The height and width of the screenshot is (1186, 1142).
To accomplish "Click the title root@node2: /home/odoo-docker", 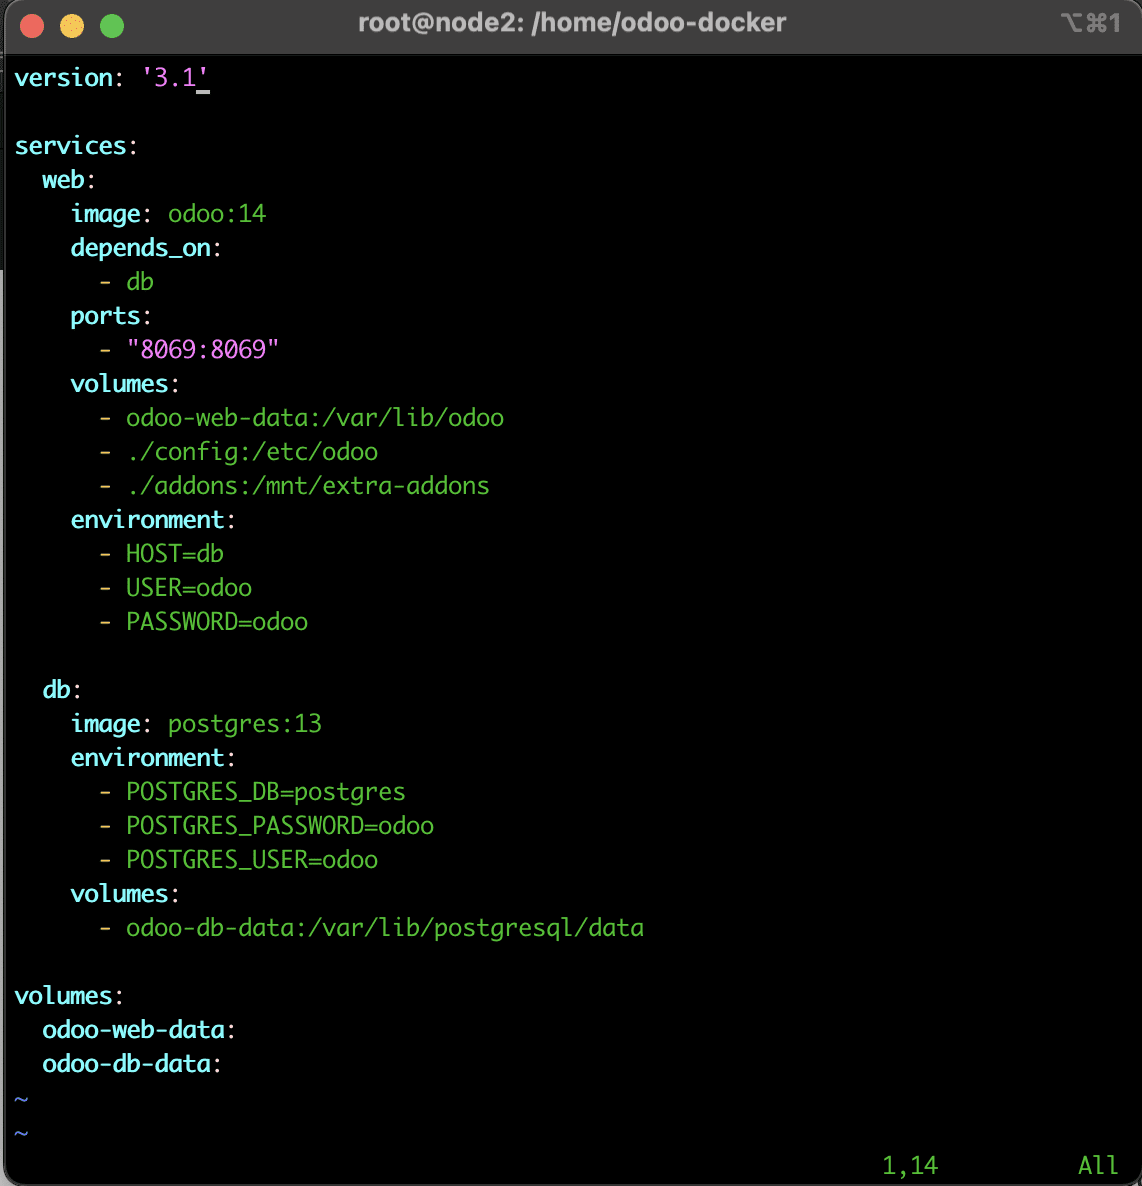I will coord(571,22).
